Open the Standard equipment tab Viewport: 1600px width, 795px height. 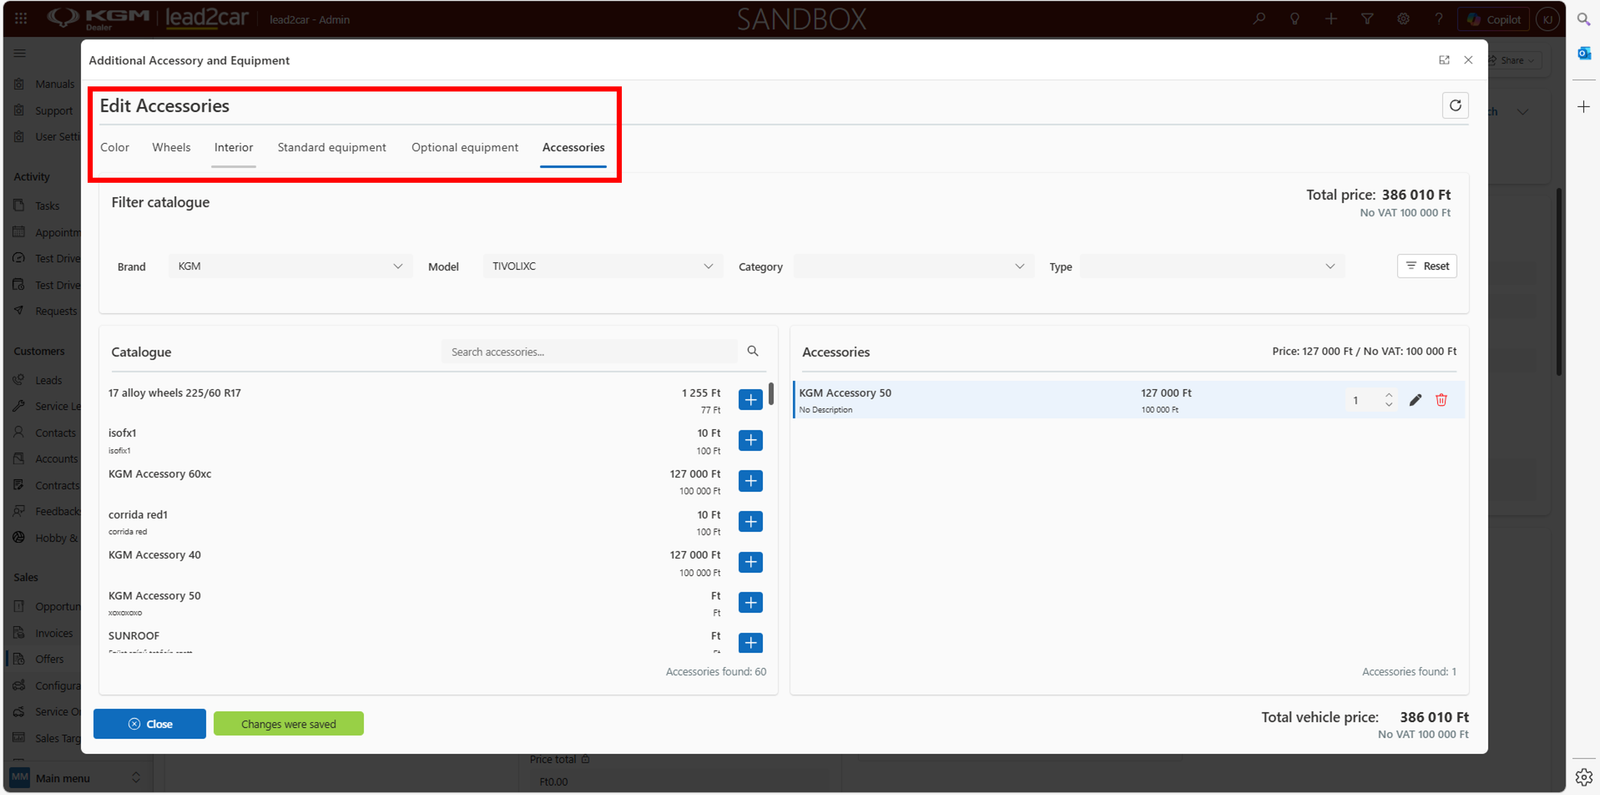click(332, 147)
